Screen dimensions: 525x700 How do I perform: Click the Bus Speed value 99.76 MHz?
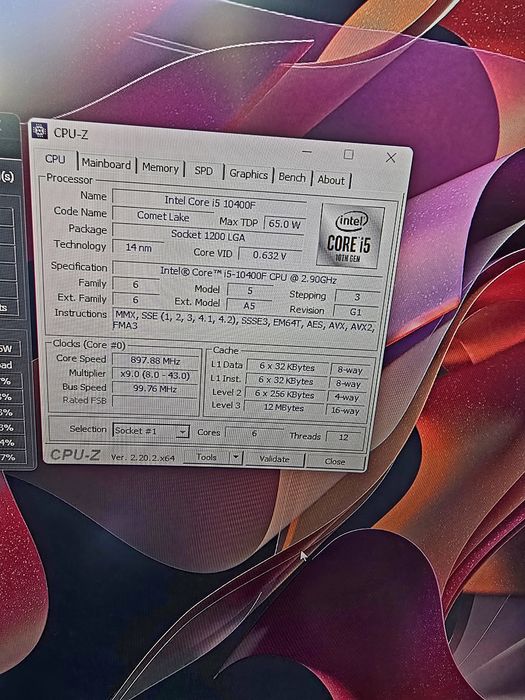[155, 389]
